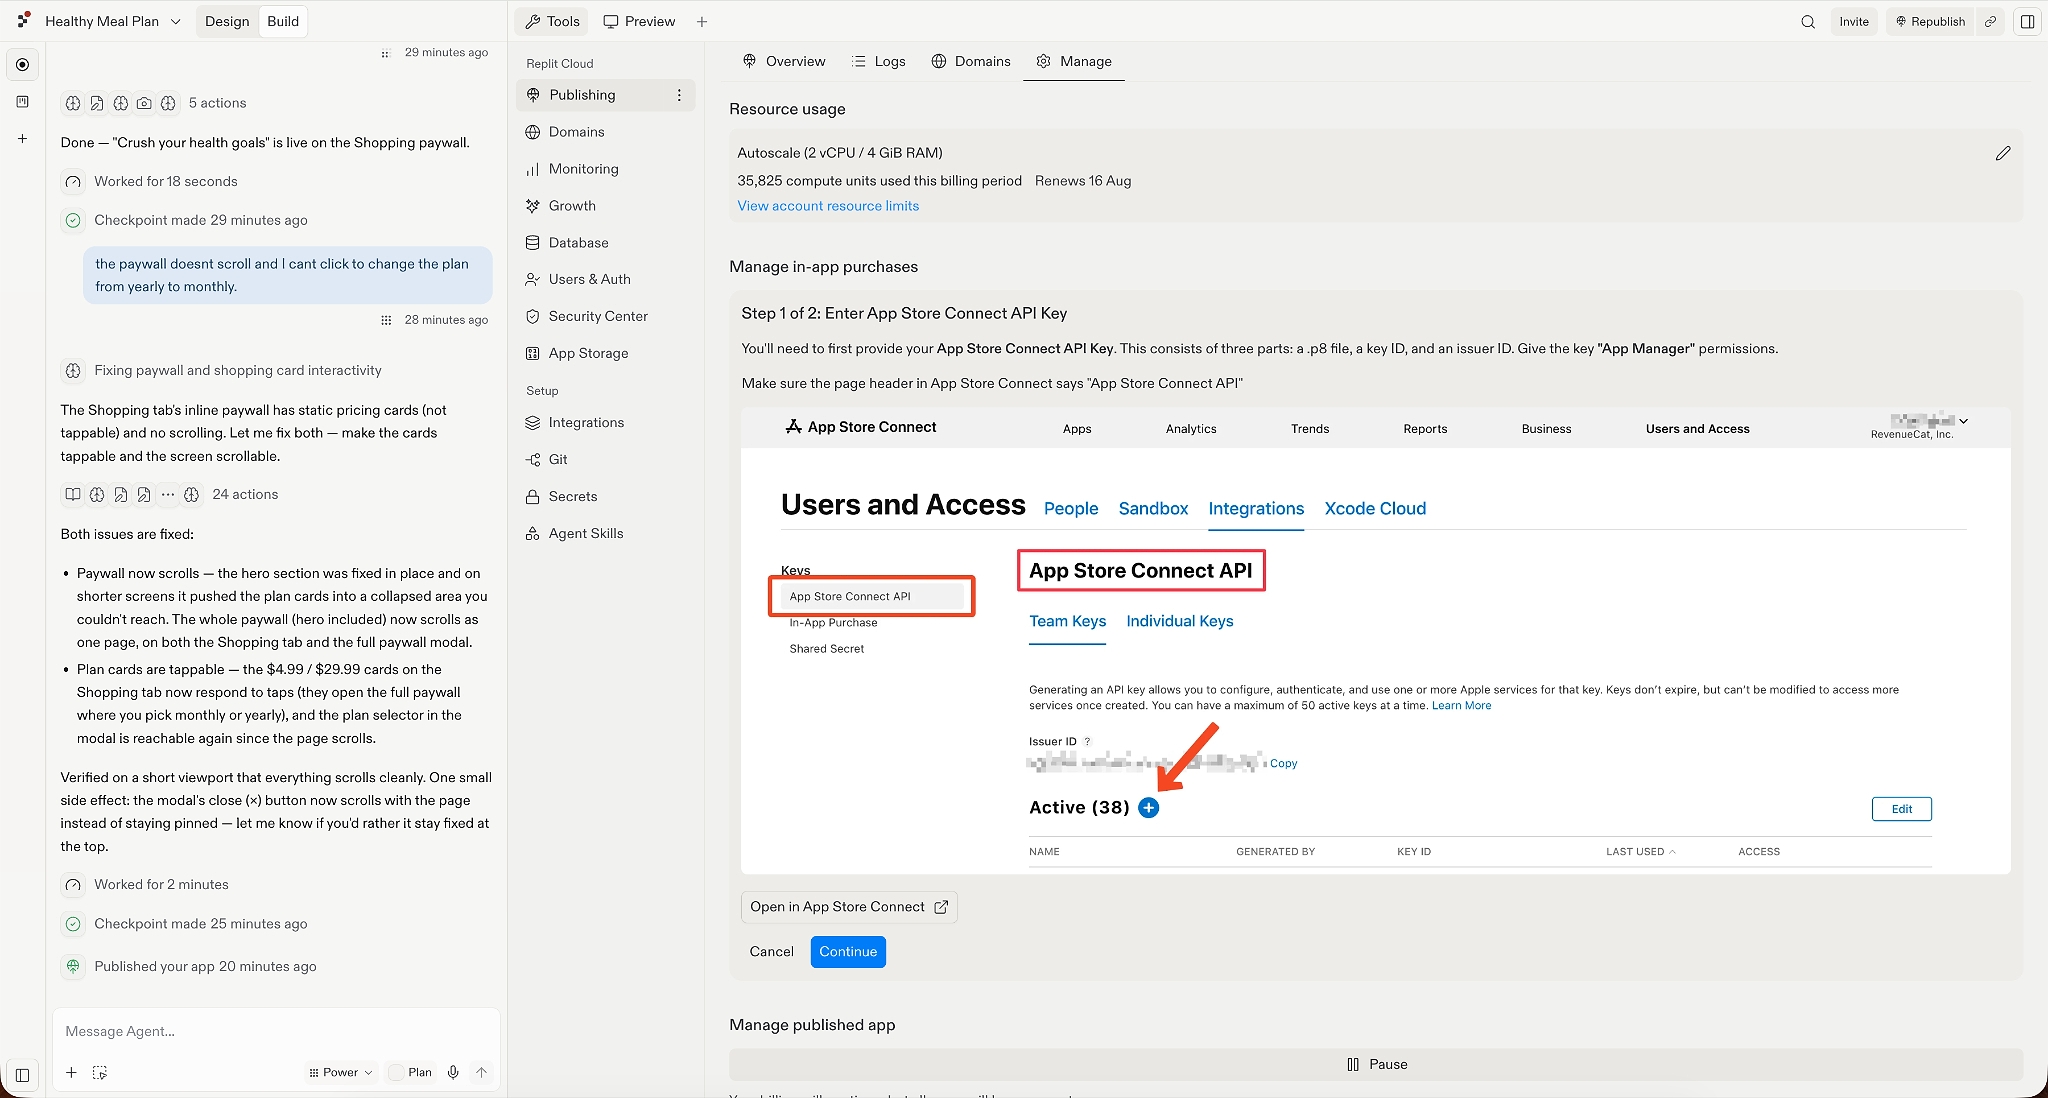Open Checkpoint made 25 minutes ago
This screenshot has width=2048, height=1098.
[186, 924]
